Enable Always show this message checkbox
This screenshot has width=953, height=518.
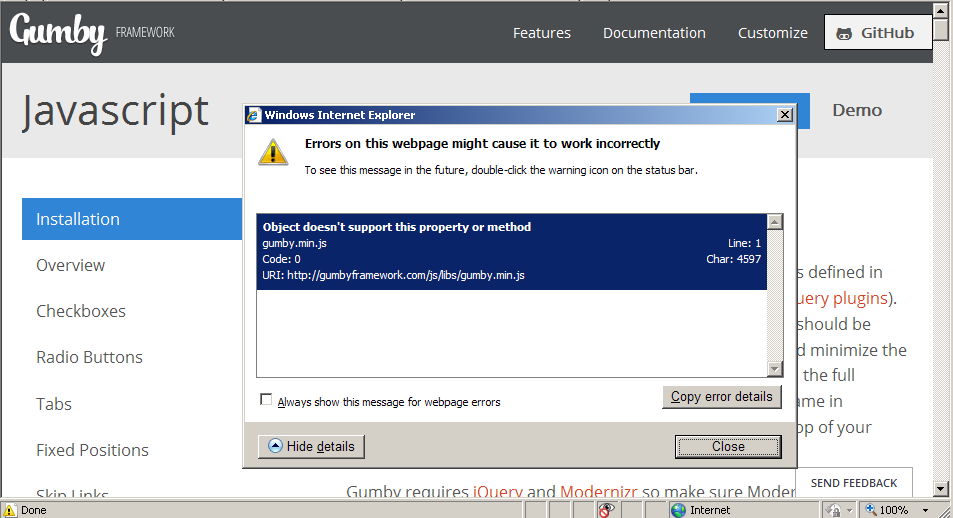pos(266,399)
